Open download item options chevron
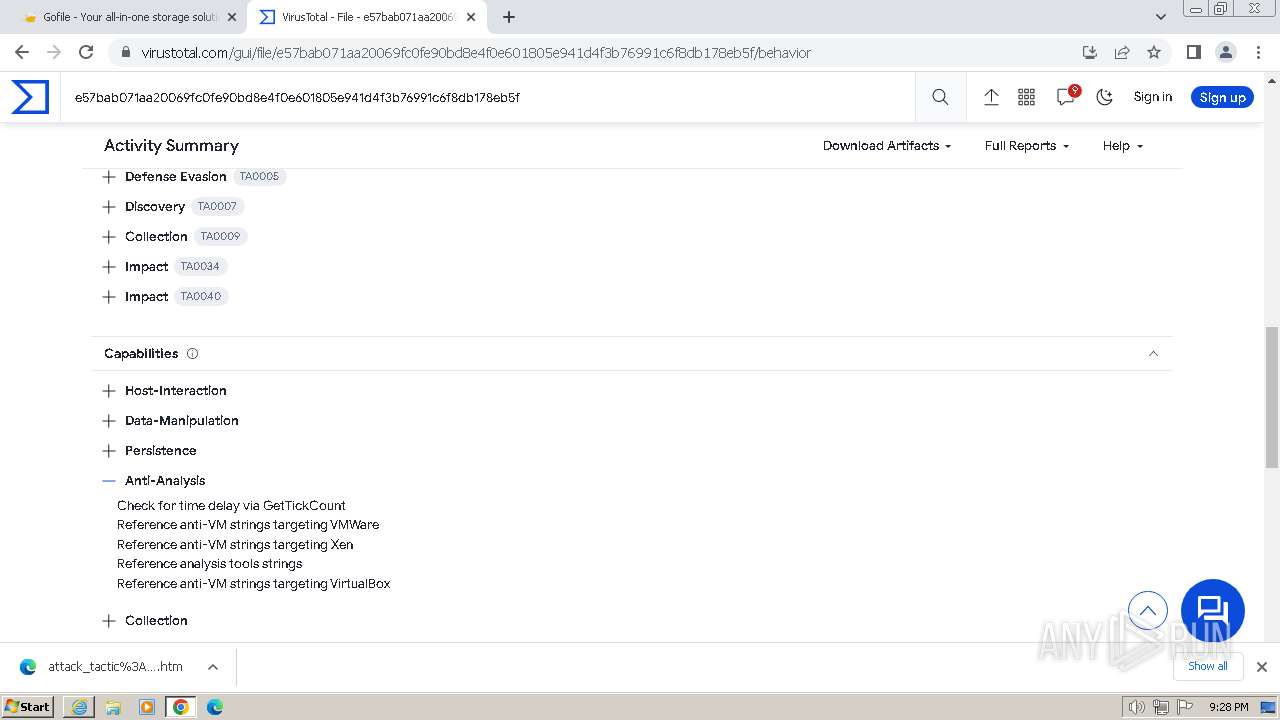Screen dimensions: 1280x720 (213, 667)
